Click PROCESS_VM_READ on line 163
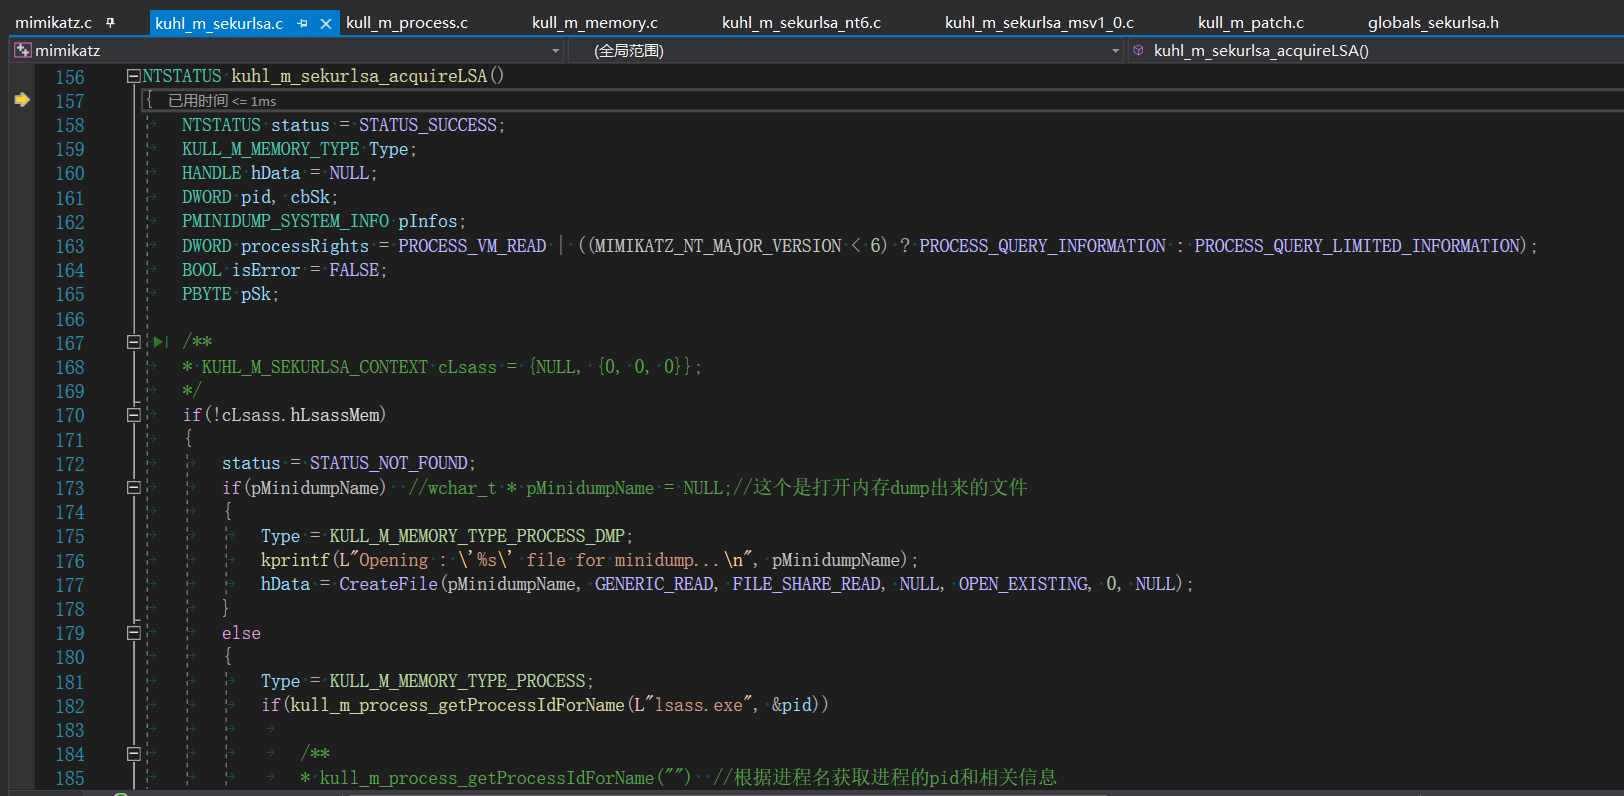Viewport: 1624px width, 796px height. (472, 246)
